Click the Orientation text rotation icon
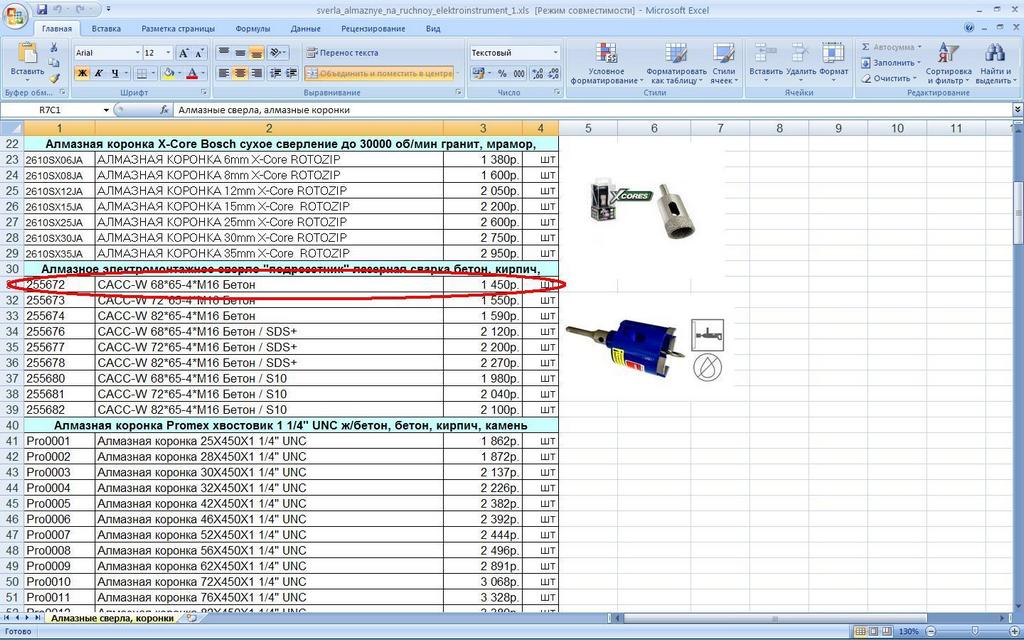1024x640 pixels. (278, 53)
